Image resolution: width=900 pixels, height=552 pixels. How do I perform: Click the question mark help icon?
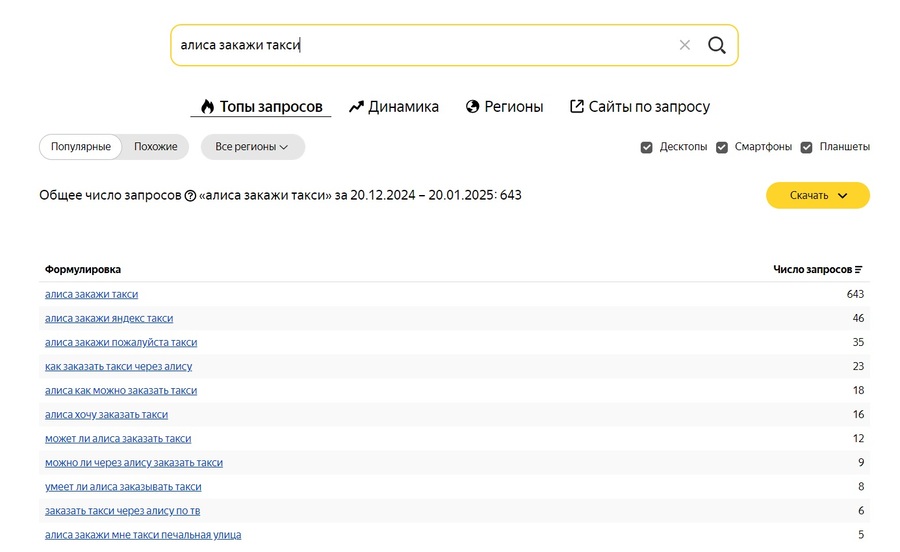(x=191, y=196)
